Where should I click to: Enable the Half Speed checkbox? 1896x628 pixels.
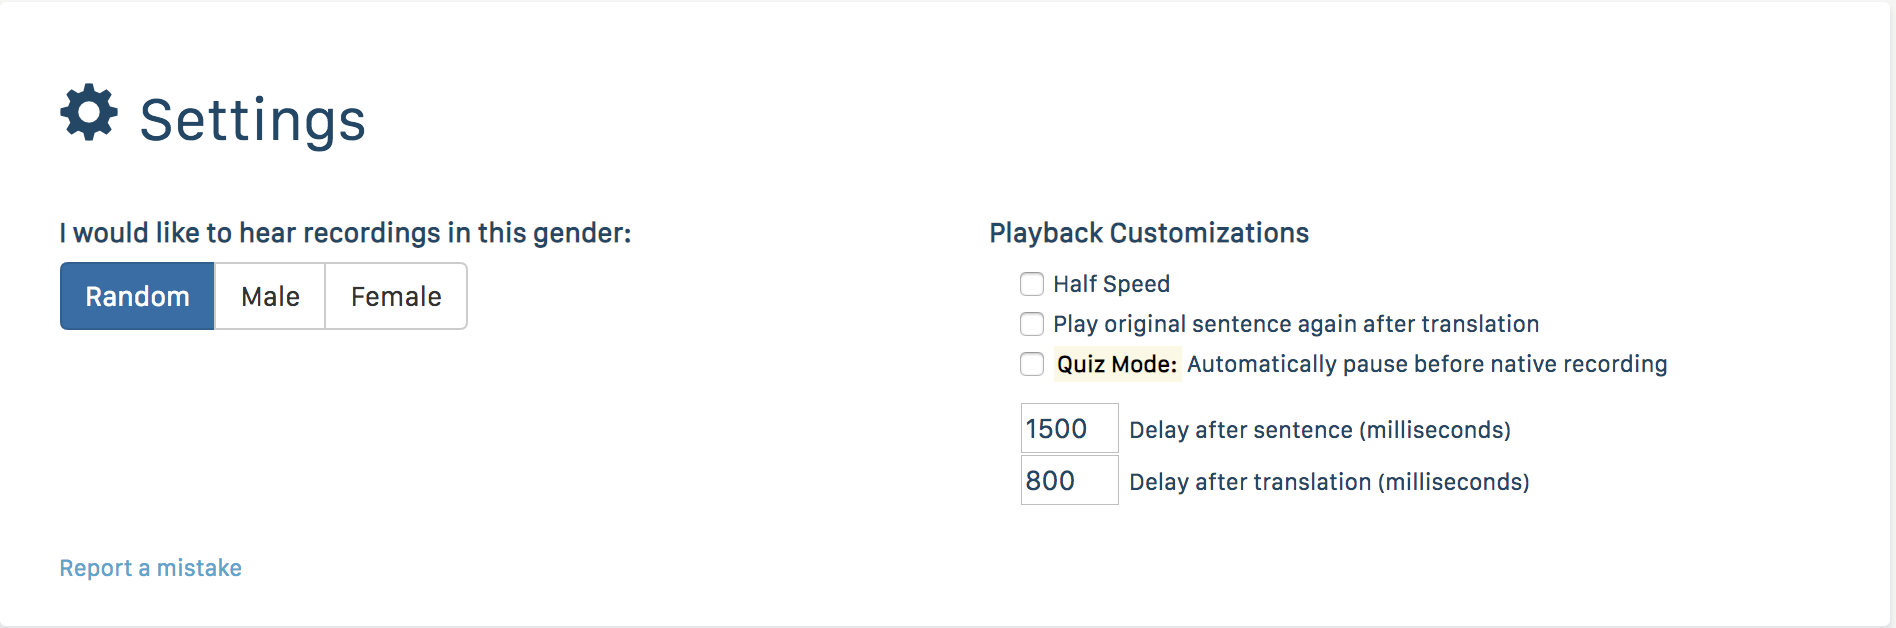click(x=1032, y=284)
